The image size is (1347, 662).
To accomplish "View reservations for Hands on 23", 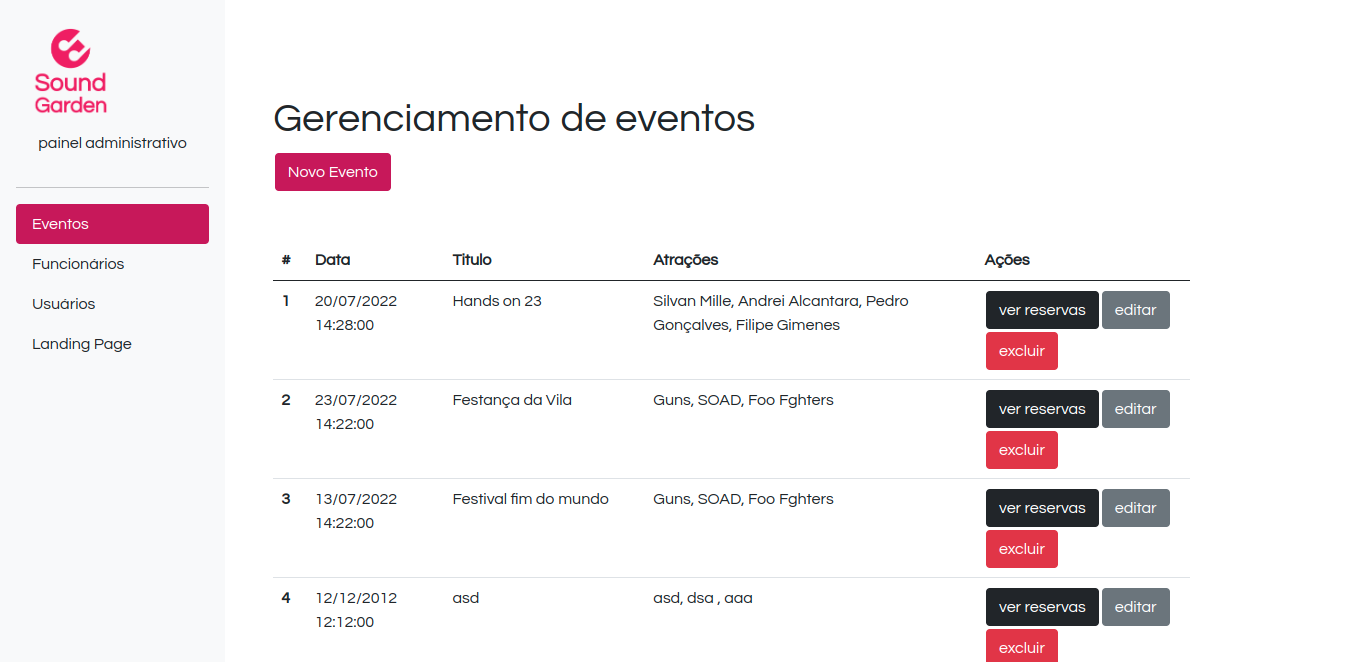I will pyautogui.click(x=1041, y=309).
